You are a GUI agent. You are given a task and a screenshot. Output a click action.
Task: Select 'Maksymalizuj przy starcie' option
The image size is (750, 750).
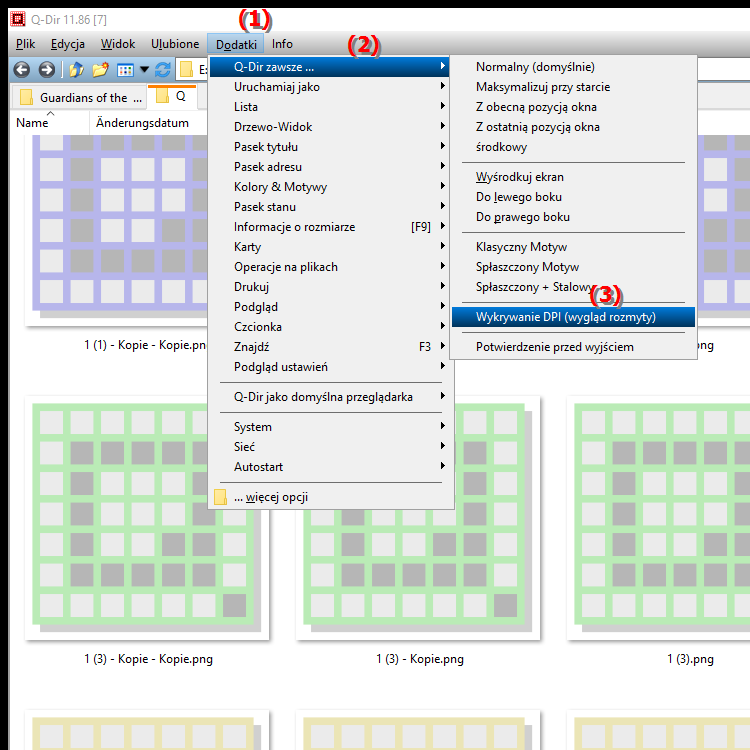(x=573, y=87)
